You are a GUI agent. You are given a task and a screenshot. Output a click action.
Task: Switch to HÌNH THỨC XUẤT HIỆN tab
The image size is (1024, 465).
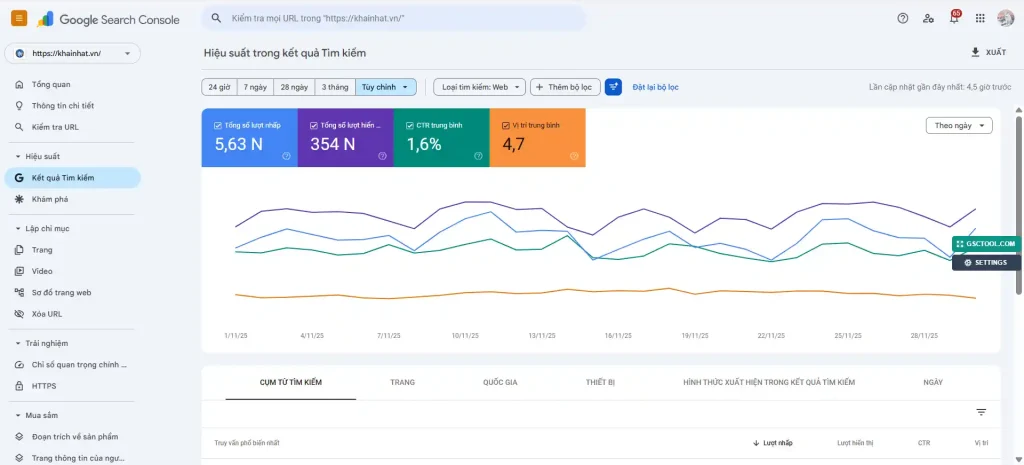[769, 382]
